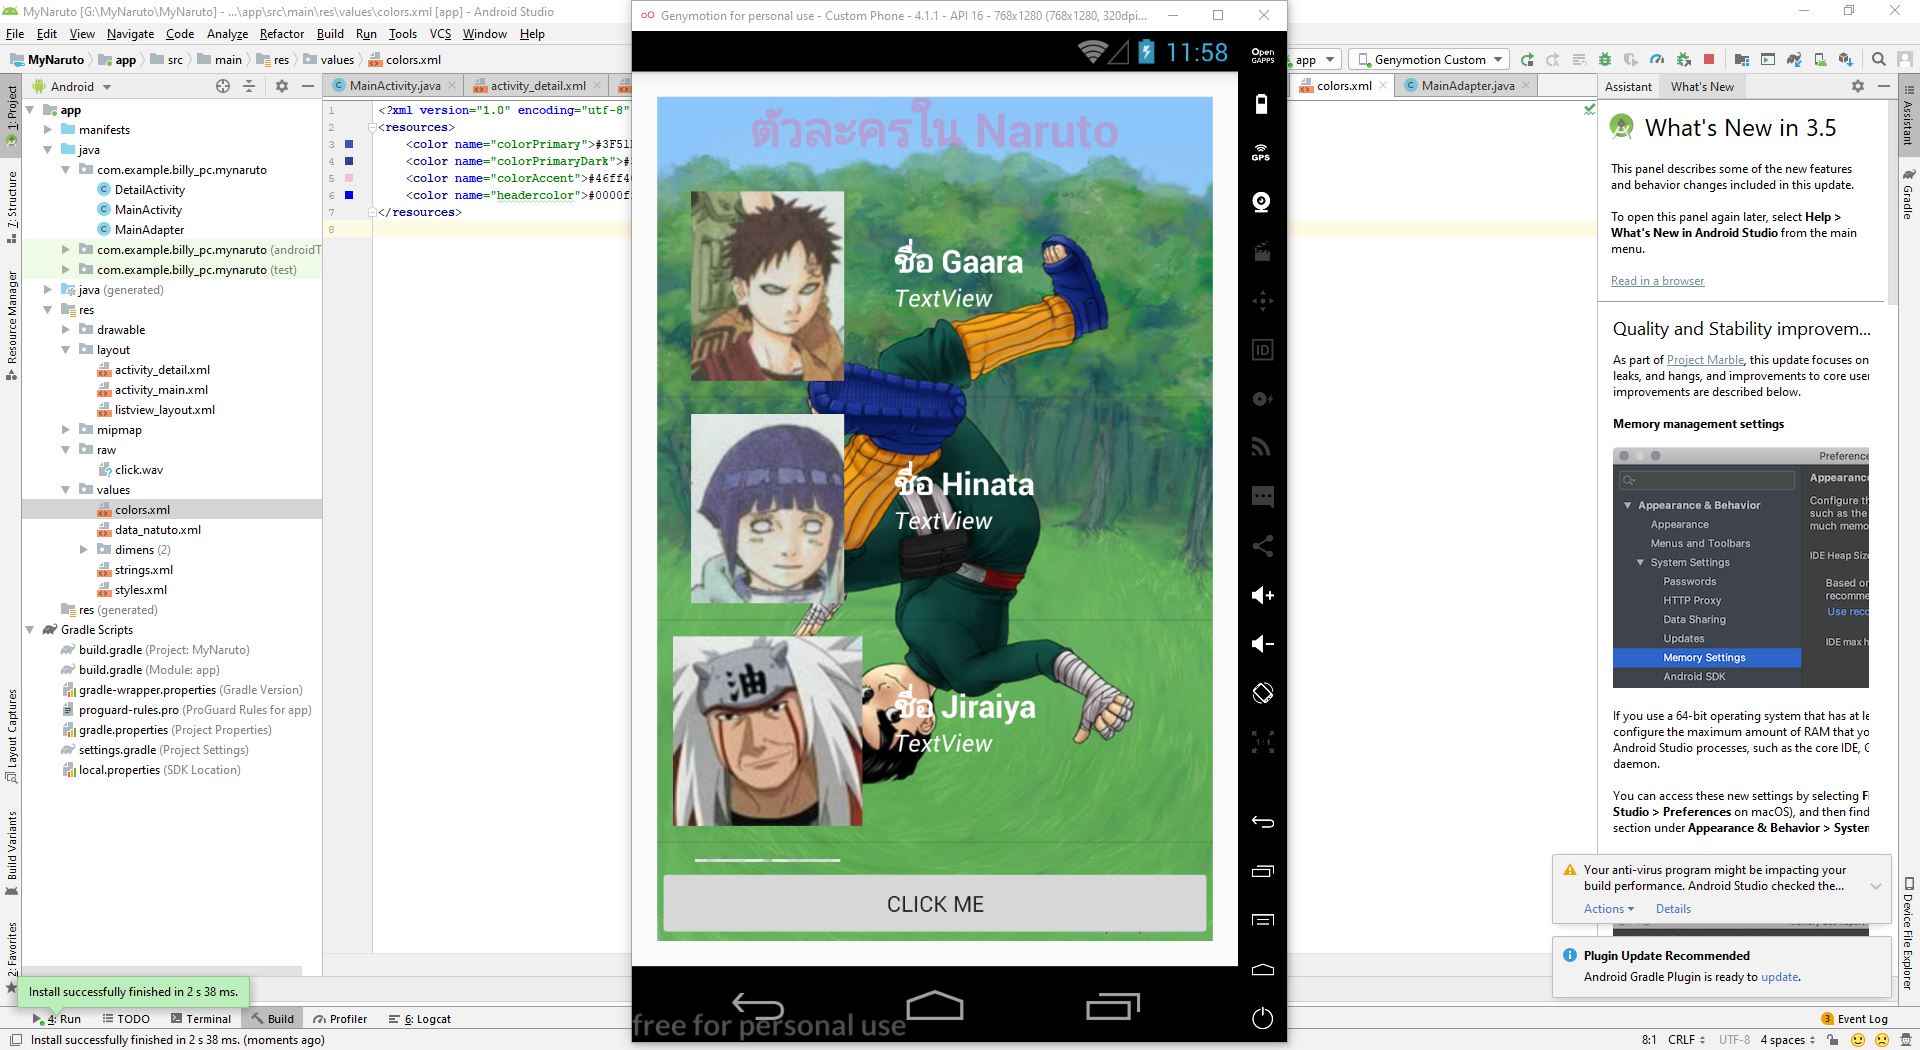
Task: Click Genymotion volume up icon
Action: (1262, 595)
